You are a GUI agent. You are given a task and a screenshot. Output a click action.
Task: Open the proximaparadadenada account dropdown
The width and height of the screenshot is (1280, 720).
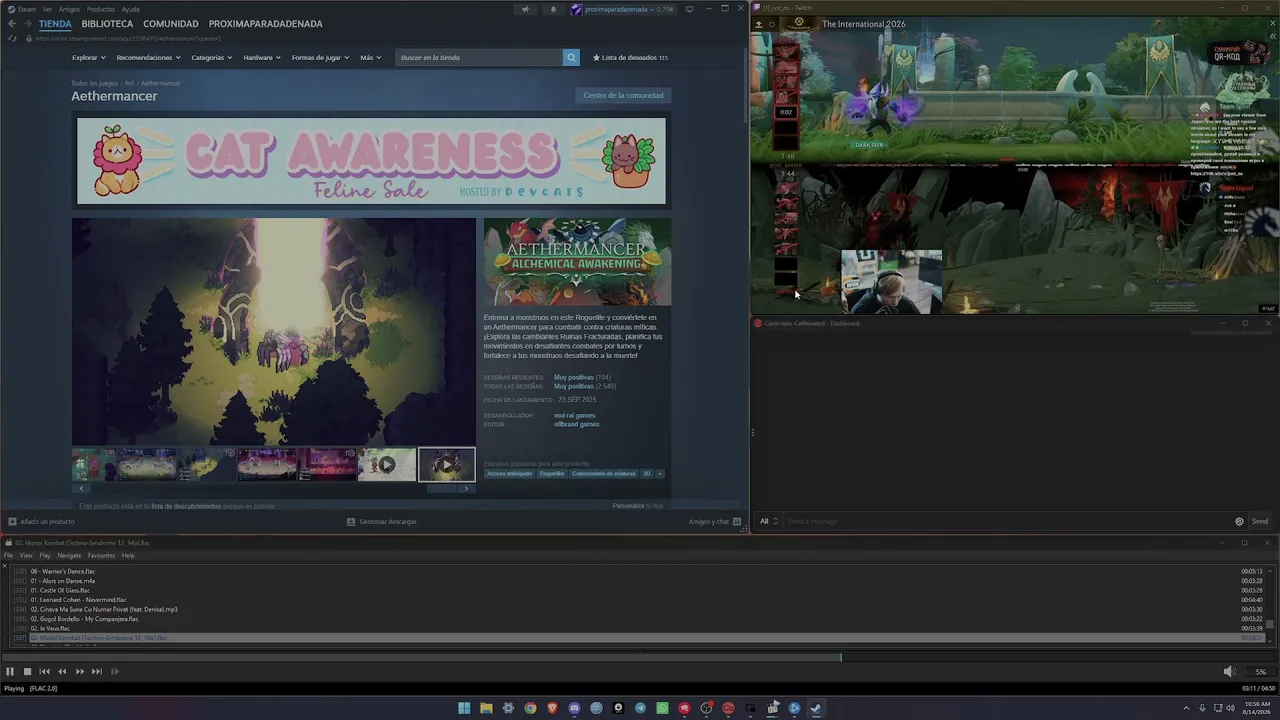pyautogui.click(x=621, y=9)
